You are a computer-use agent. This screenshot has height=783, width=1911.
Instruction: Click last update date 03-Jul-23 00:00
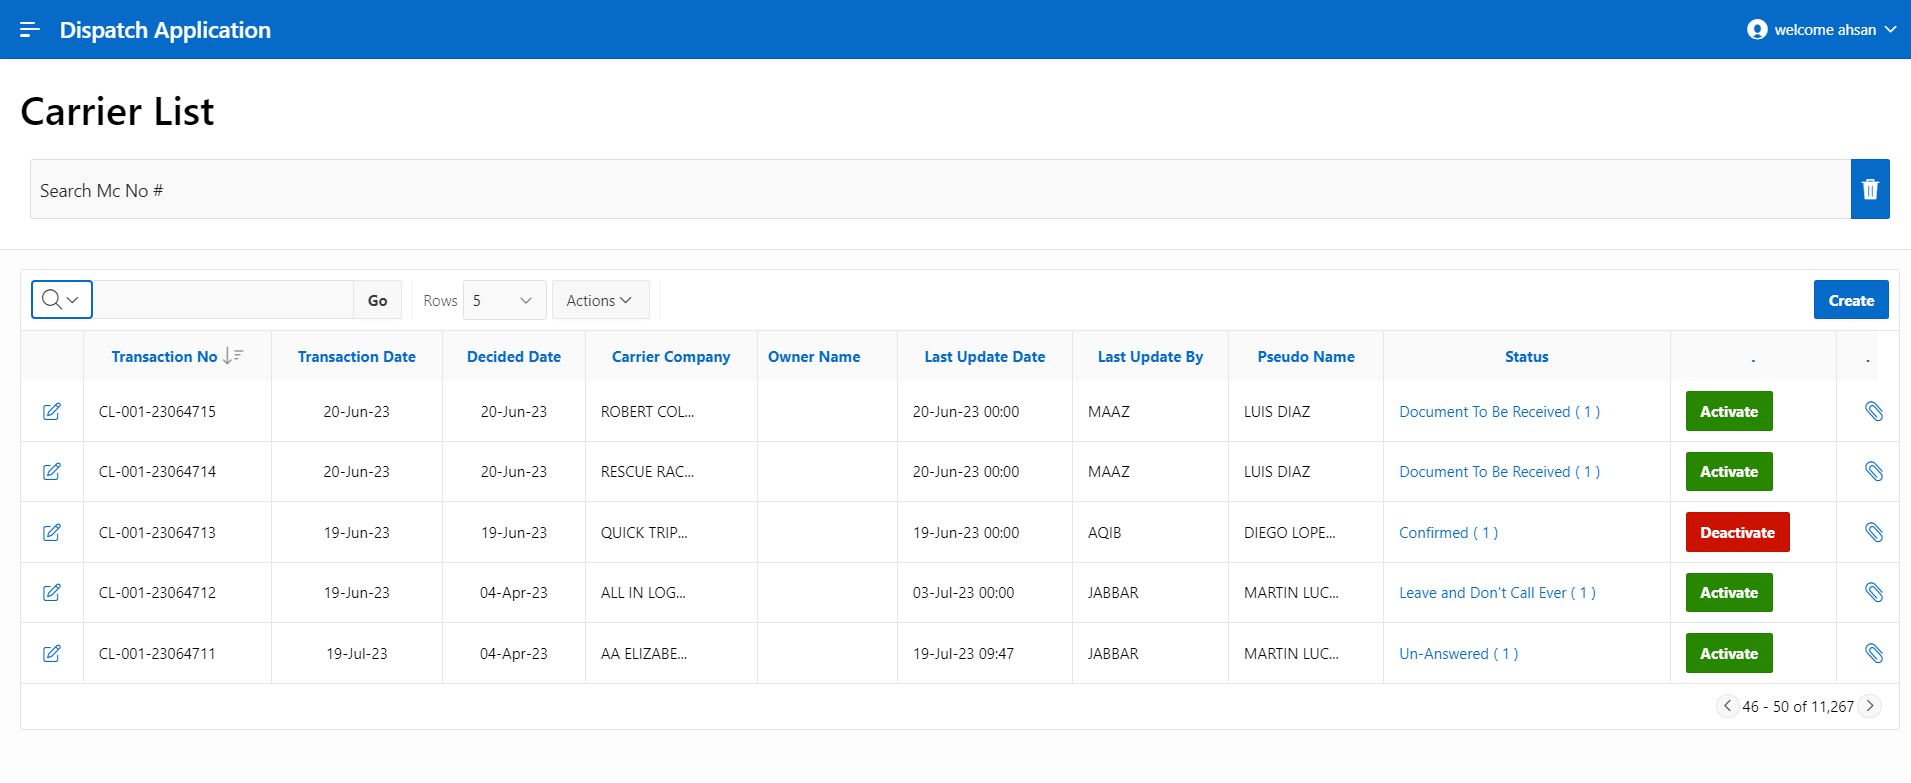[x=963, y=592]
